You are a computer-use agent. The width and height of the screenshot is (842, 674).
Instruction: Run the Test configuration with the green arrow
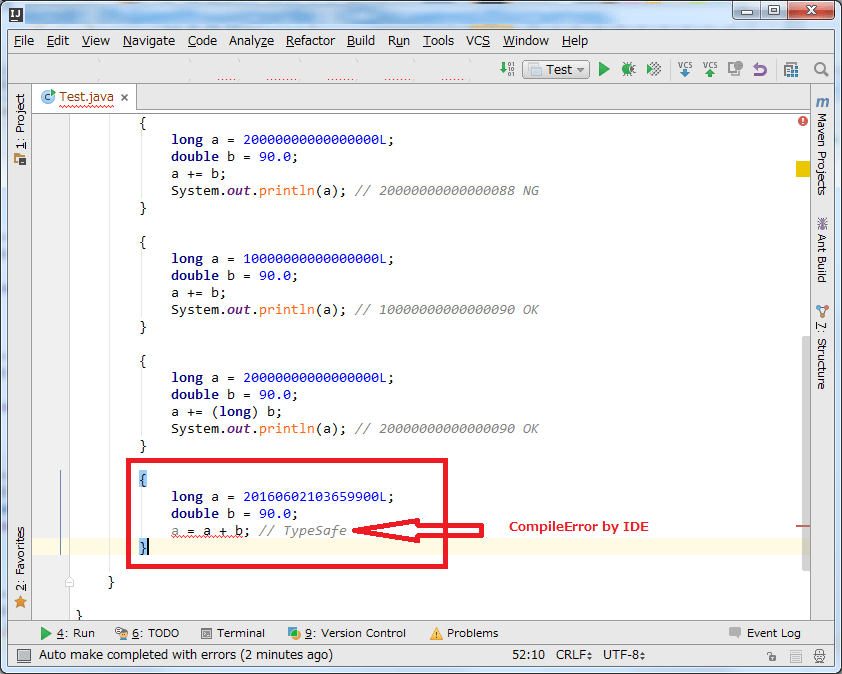point(604,69)
